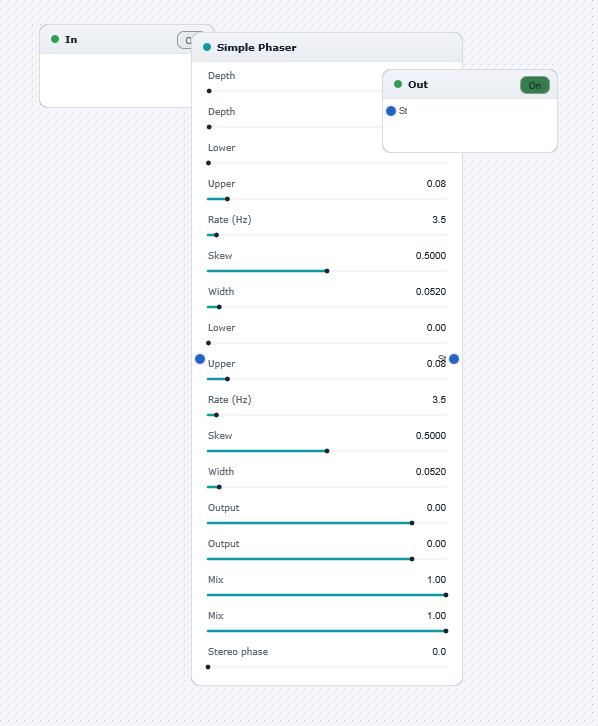Click the first Skew slider handle

pos(327,271)
